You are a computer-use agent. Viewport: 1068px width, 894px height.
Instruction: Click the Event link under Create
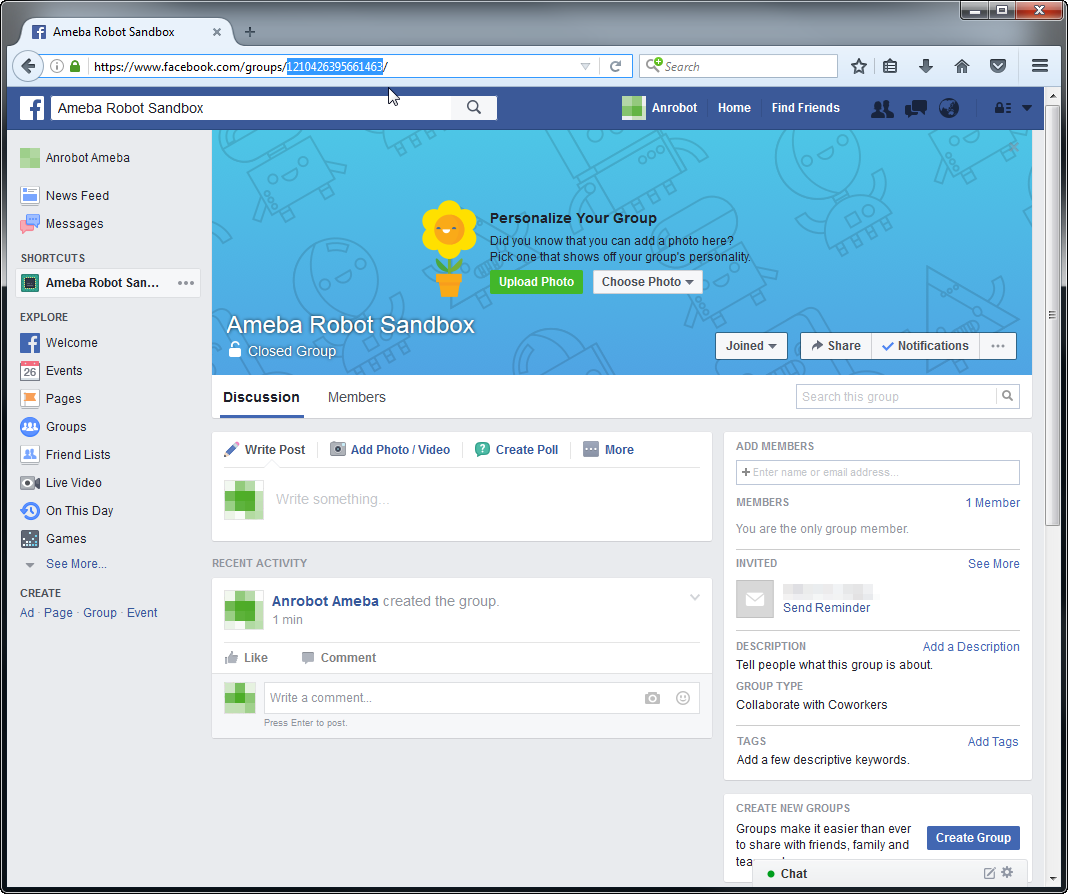coord(142,612)
